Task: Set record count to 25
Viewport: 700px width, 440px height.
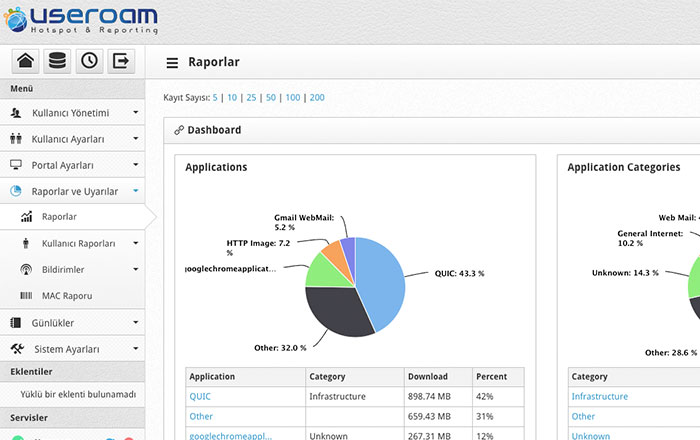Action: (x=251, y=97)
